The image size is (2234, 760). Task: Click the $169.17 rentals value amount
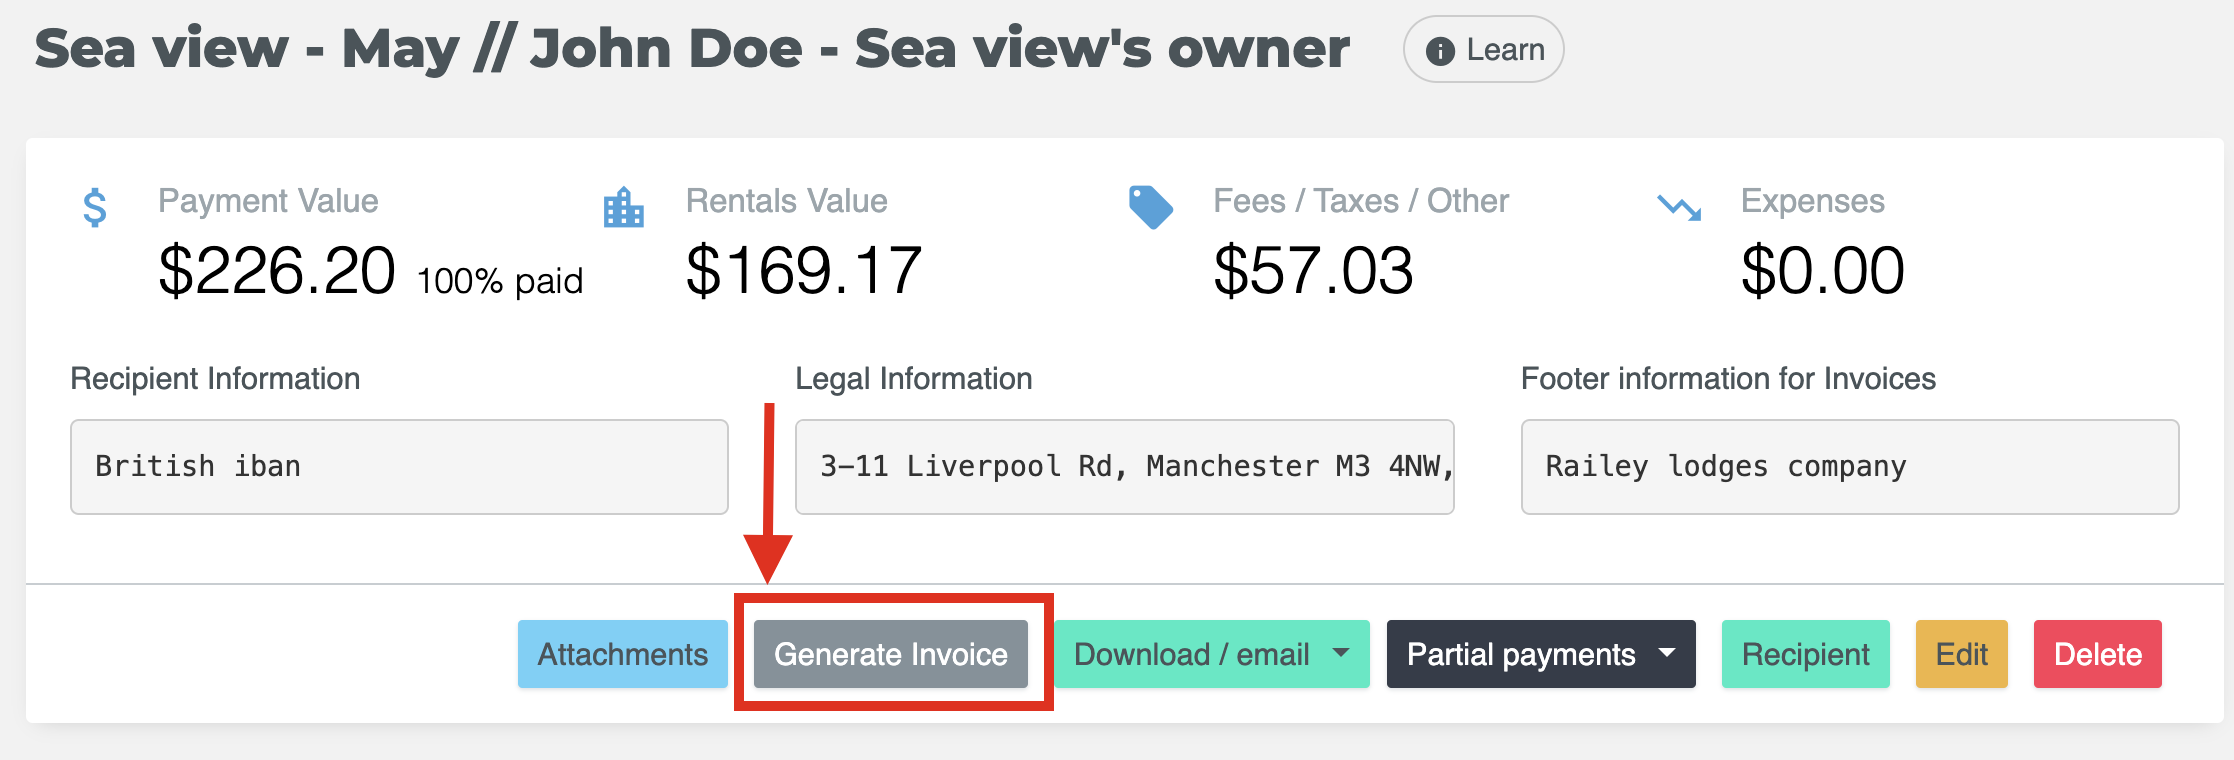[x=803, y=271]
